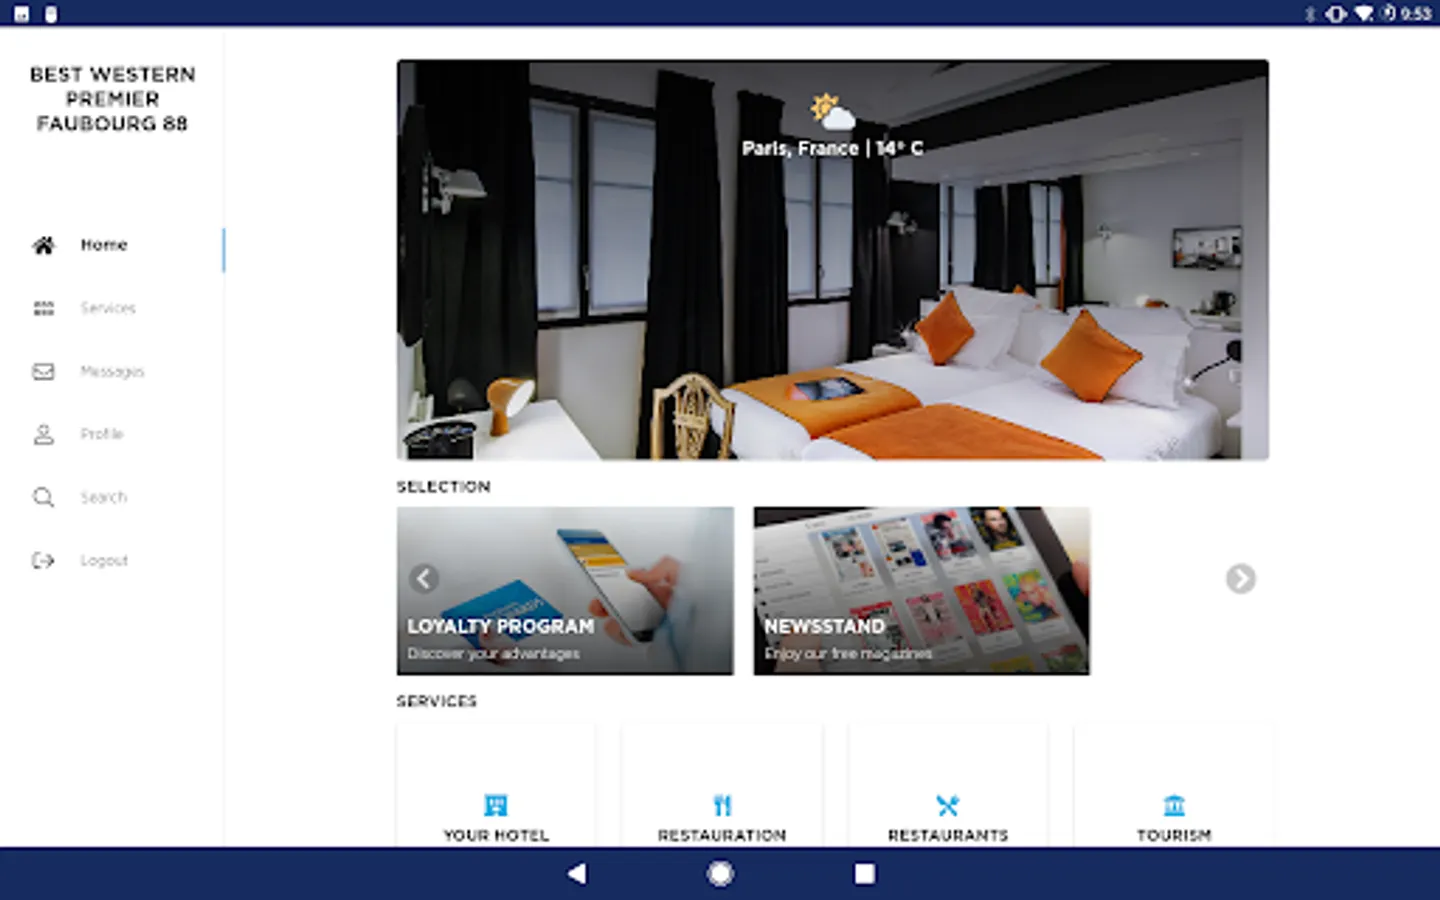Tap Android recent apps square button
The width and height of the screenshot is (1440, 900).
[x=865, y=874]
